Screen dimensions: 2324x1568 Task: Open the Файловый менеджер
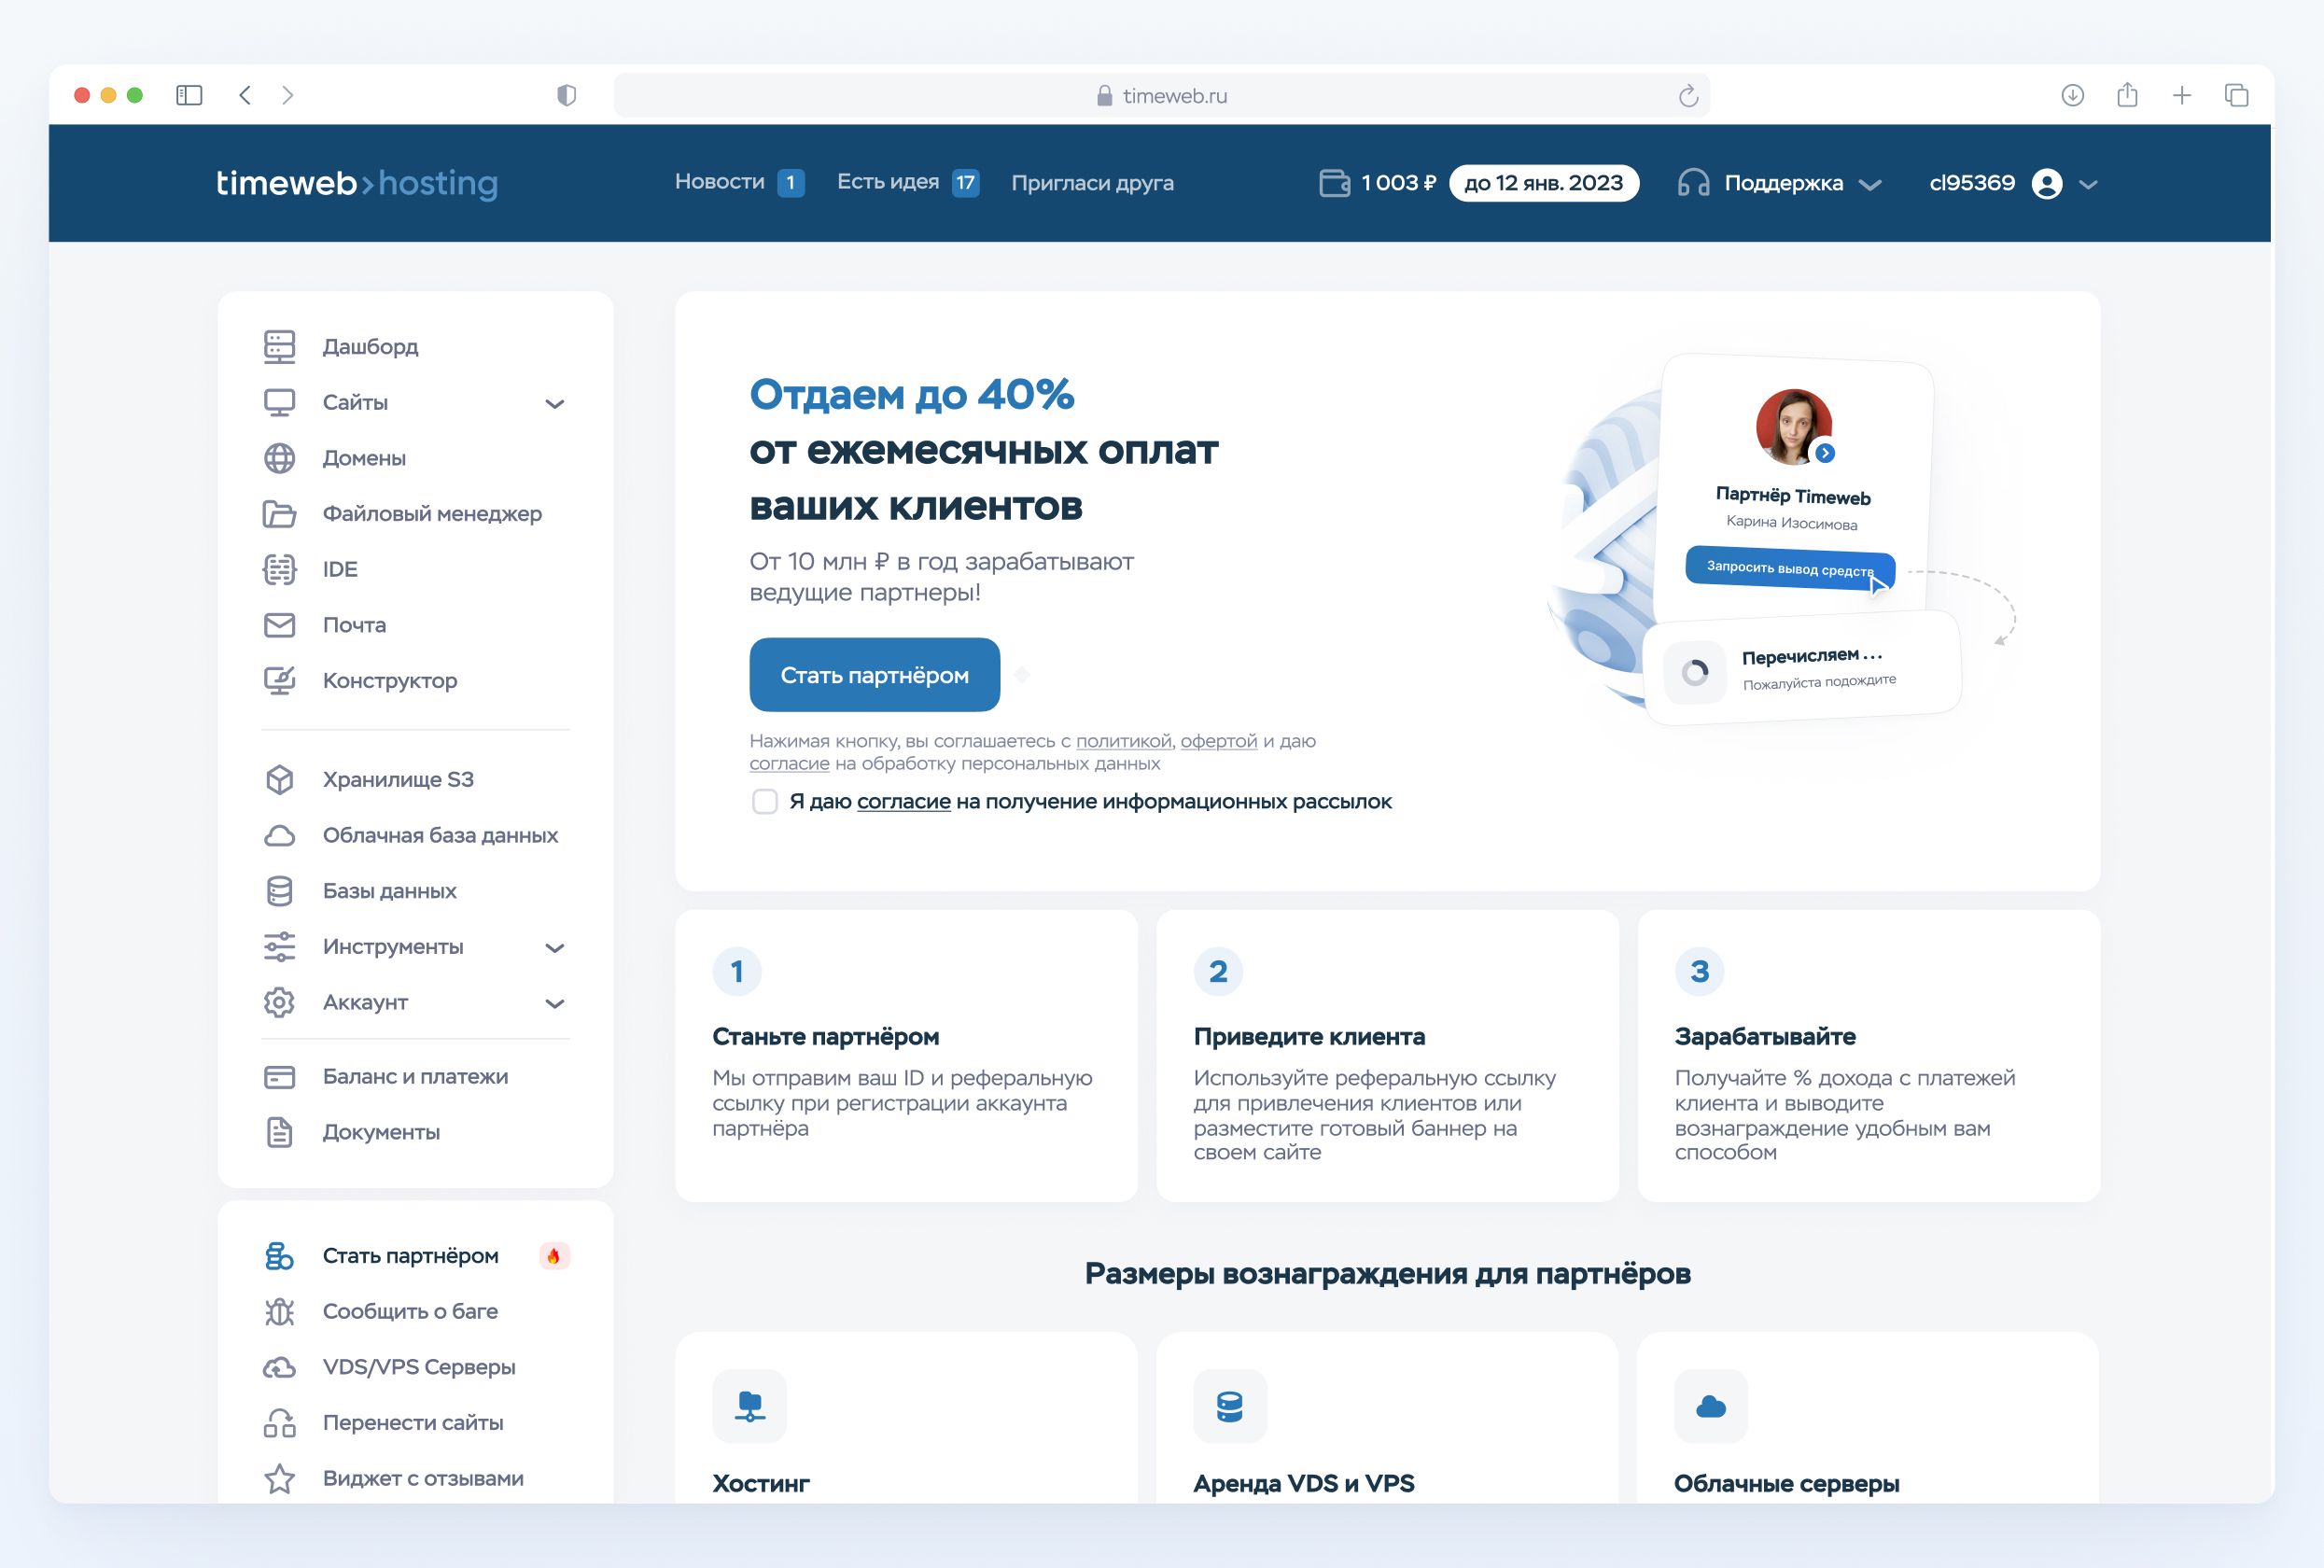(x=432, y=513)
